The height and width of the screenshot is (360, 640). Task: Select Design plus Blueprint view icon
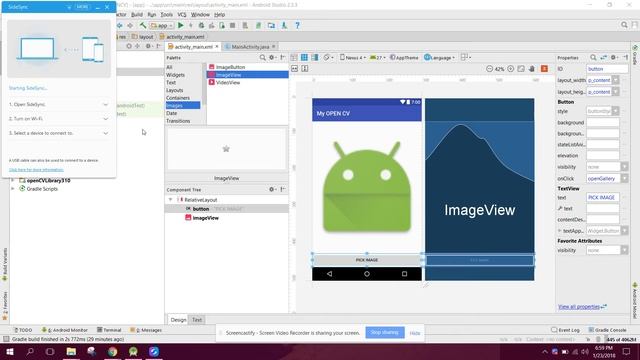pos(315,58)
